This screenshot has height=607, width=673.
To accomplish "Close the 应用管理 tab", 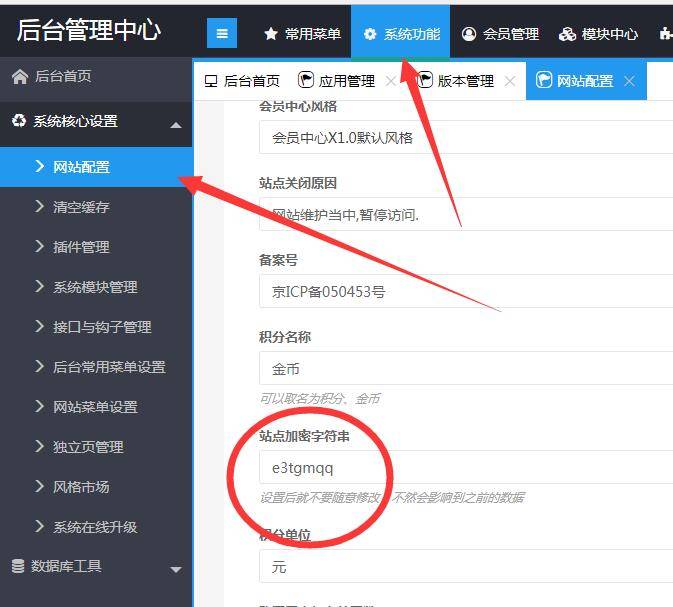I will (390, 81).
